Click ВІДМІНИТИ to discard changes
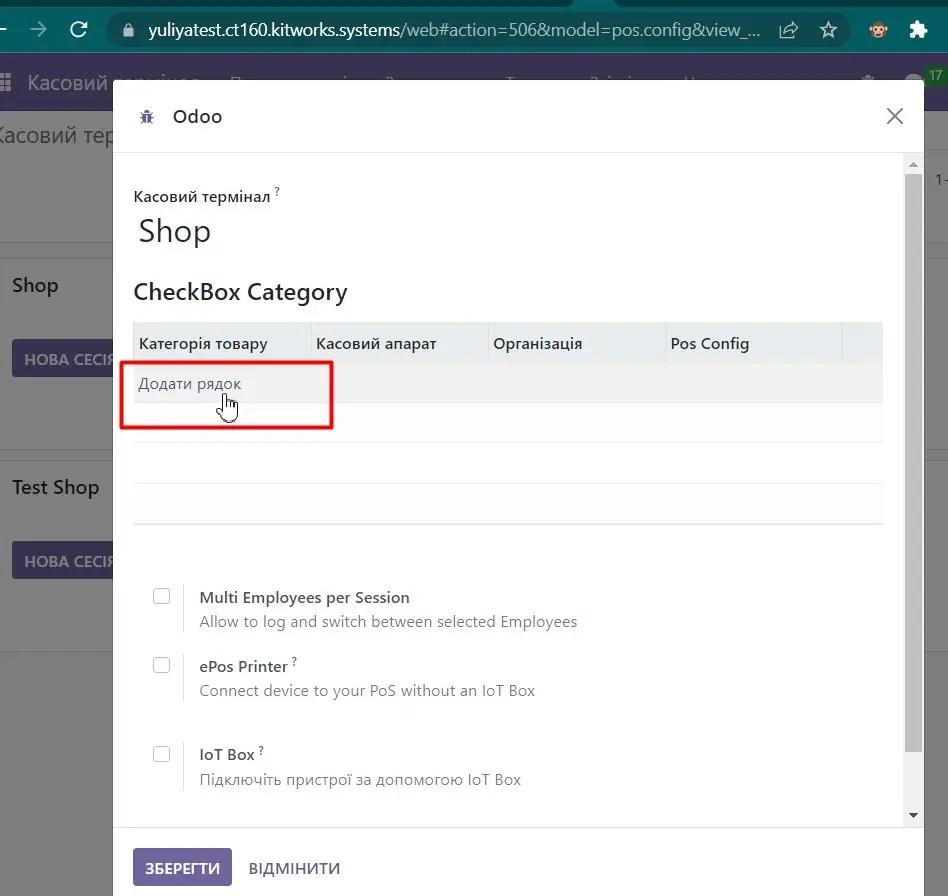 click(294, 868)
